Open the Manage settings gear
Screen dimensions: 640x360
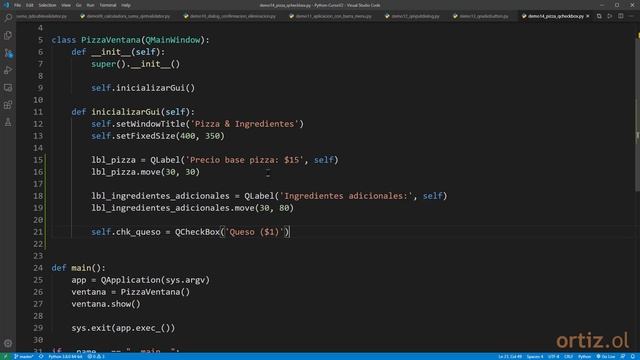(x=8, y=343)
